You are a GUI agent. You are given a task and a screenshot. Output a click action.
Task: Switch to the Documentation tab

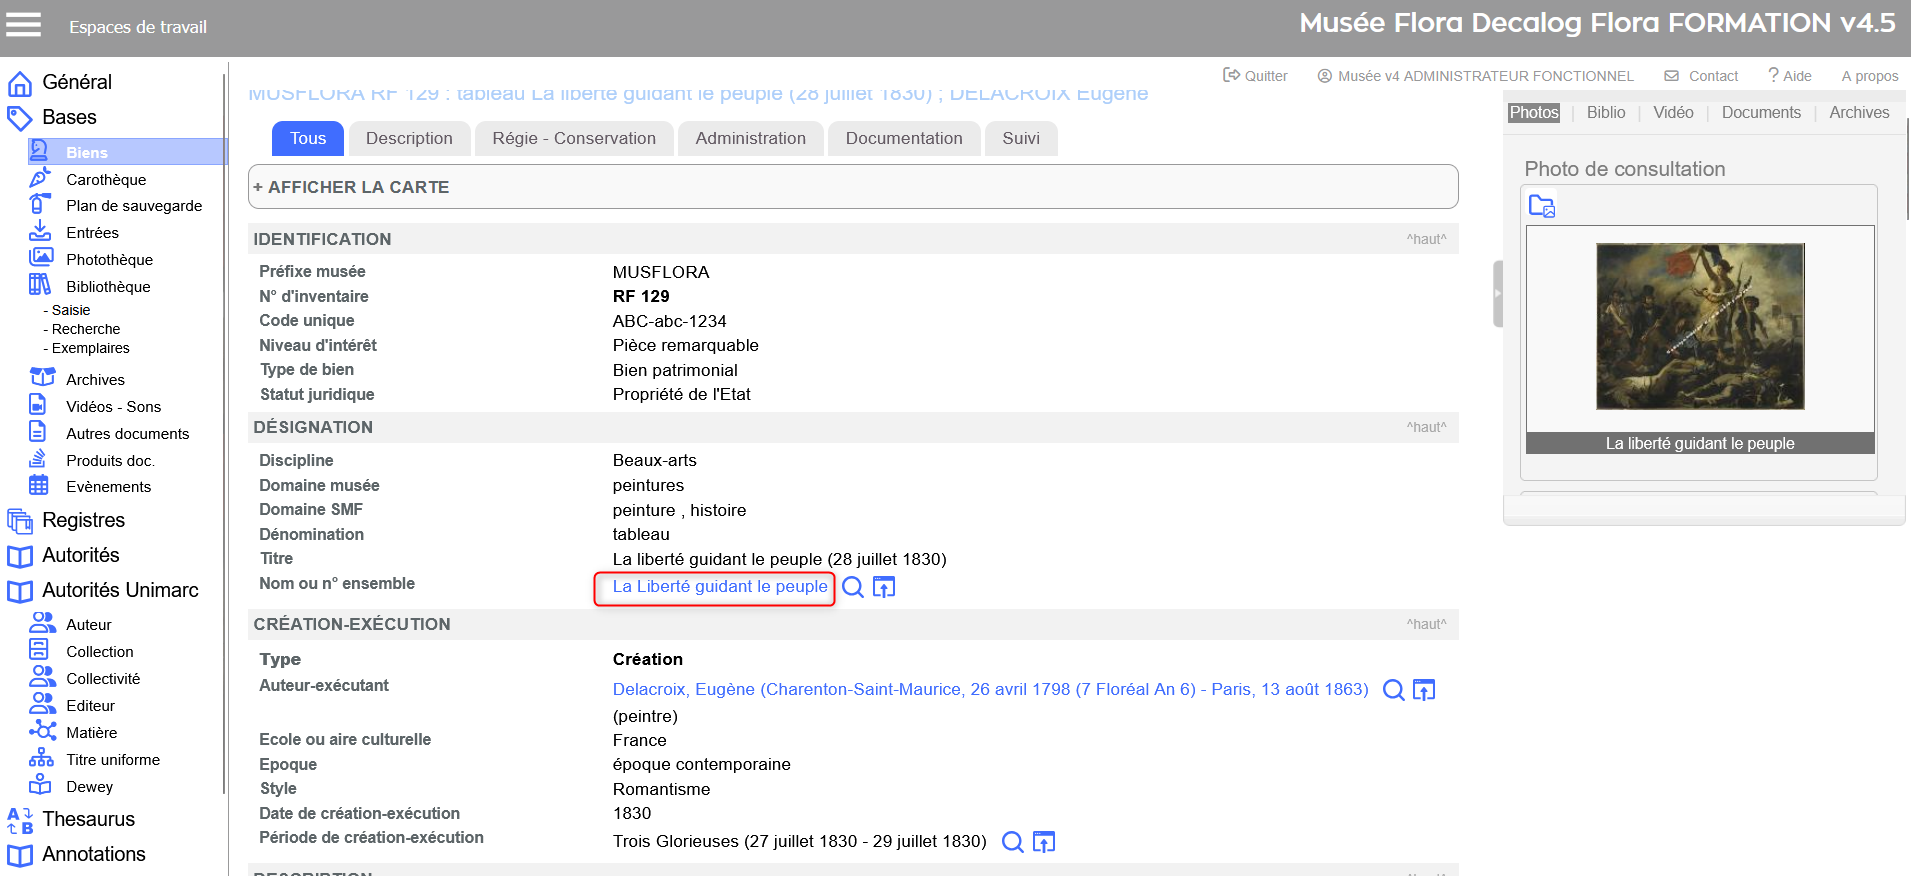pos(903,139)
